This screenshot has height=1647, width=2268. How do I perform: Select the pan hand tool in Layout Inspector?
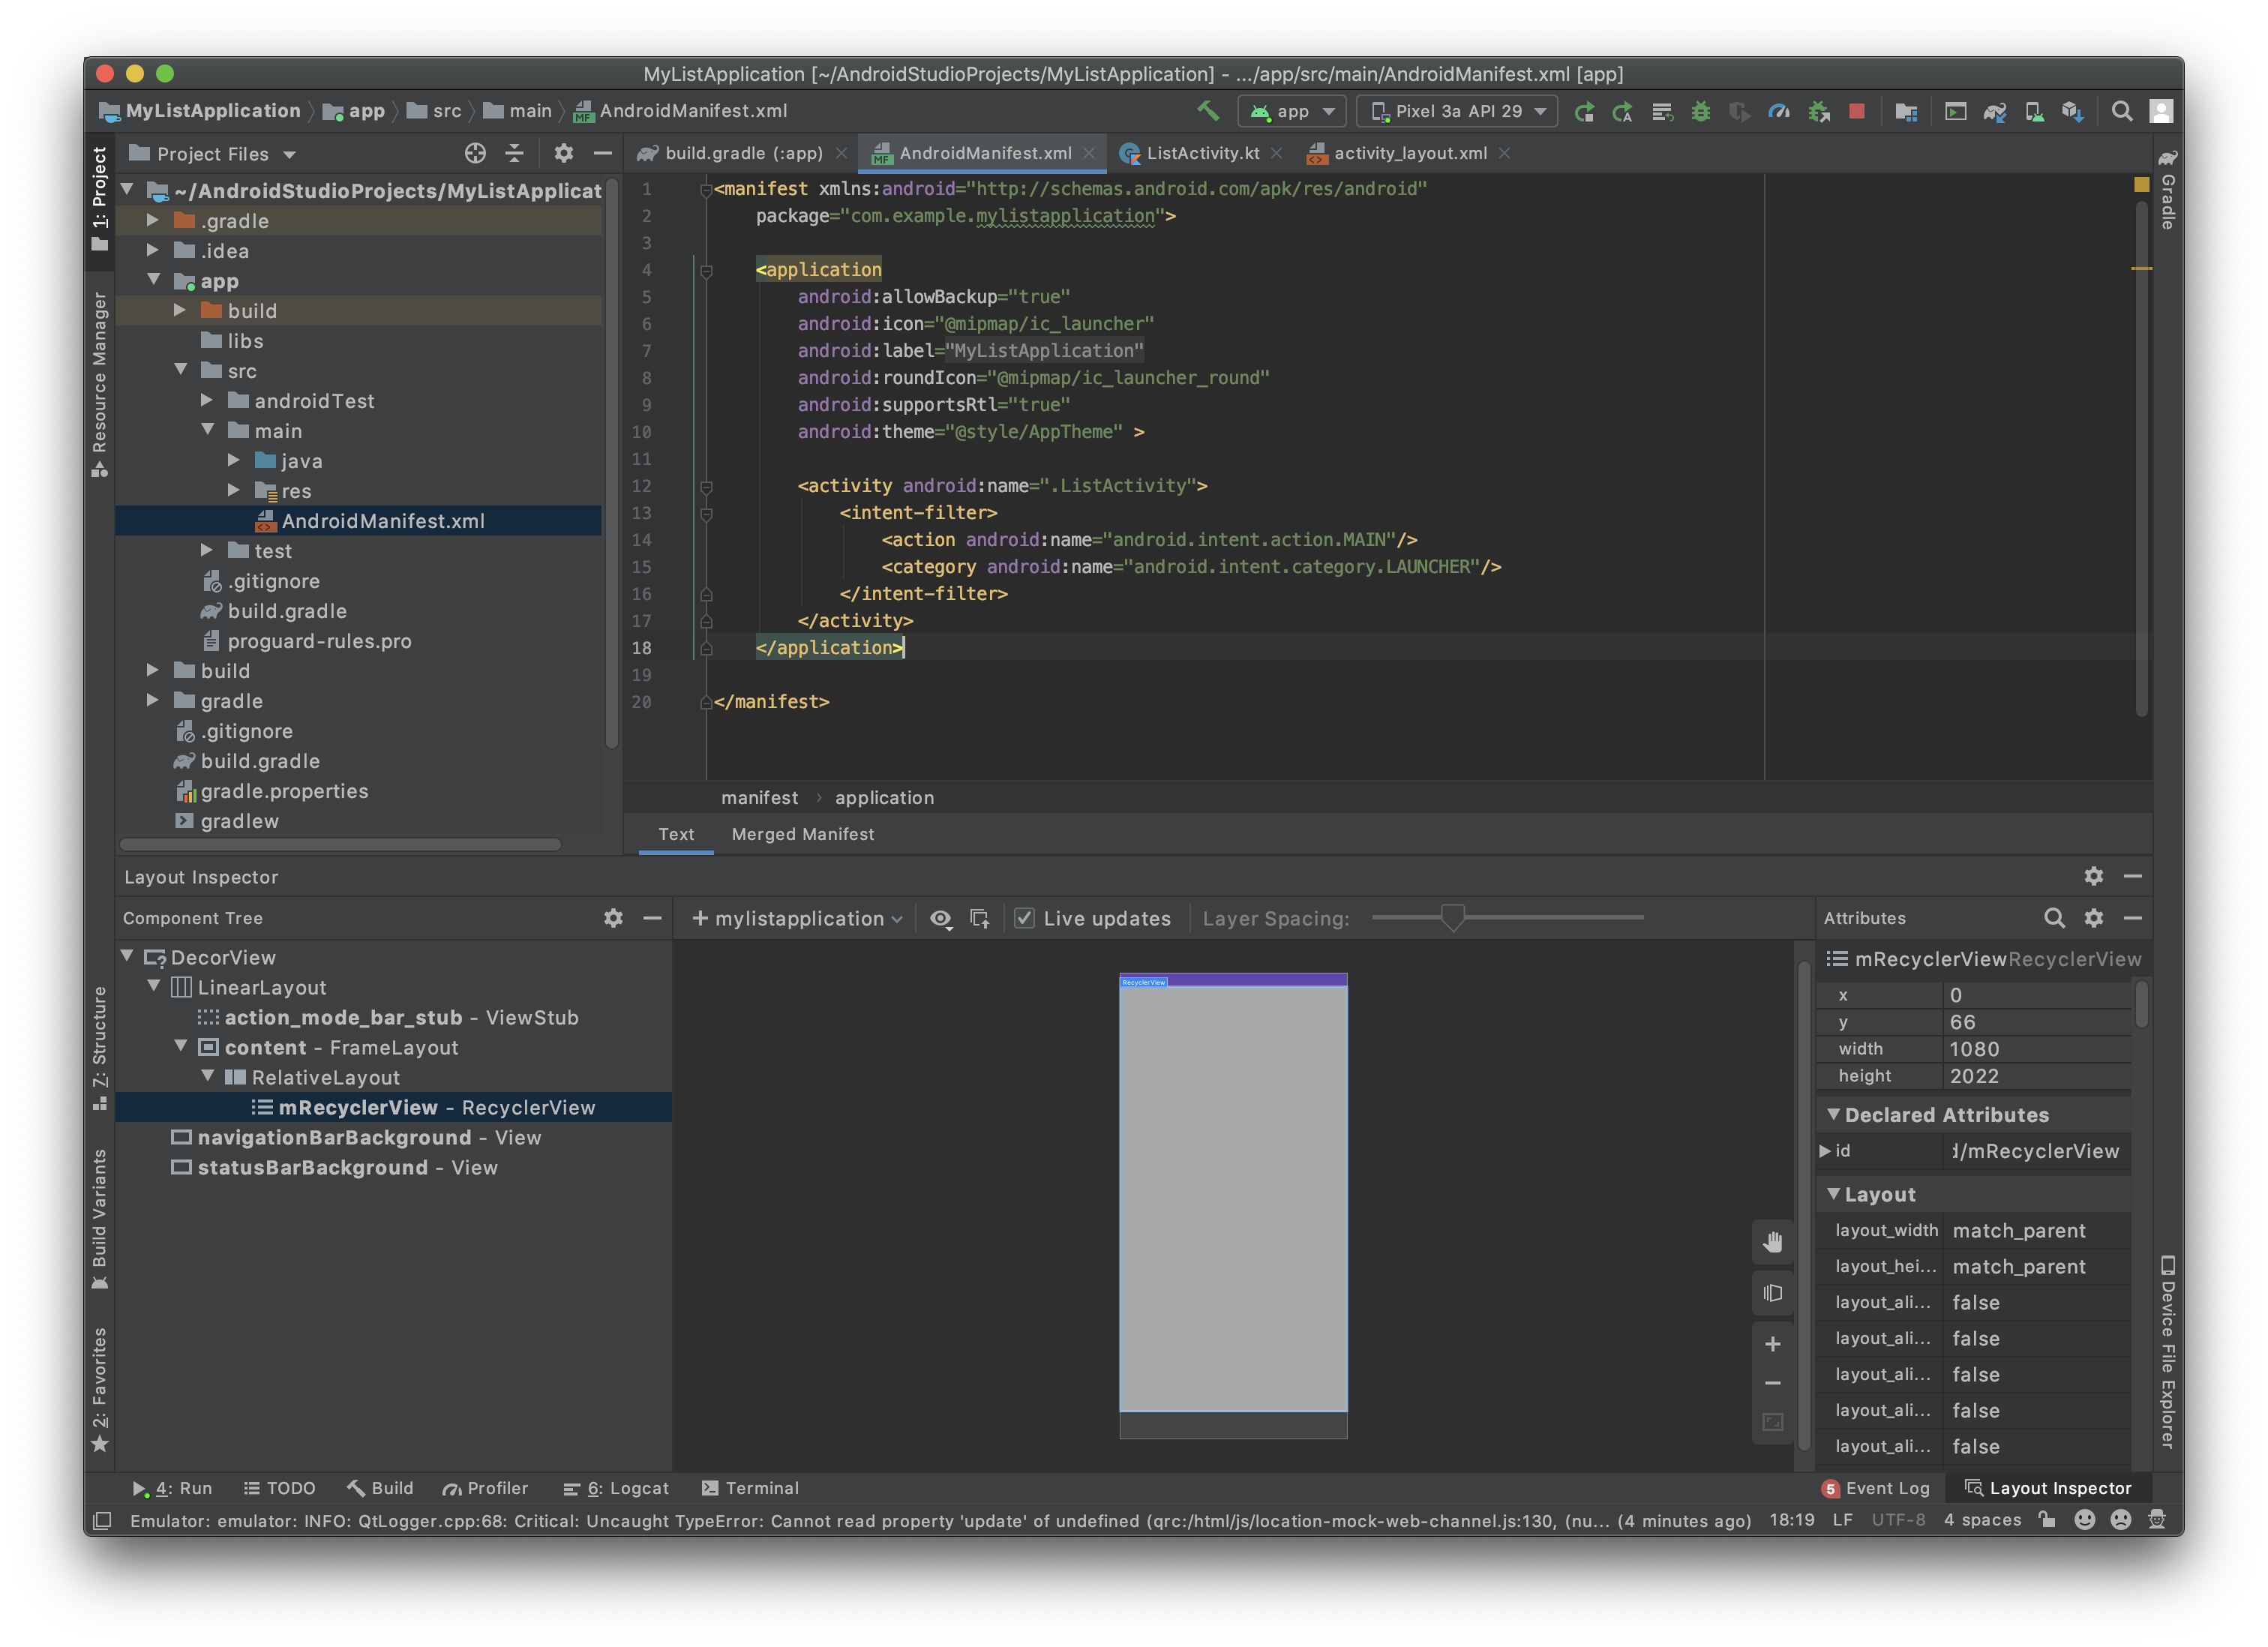(x=1772, y=1242)
